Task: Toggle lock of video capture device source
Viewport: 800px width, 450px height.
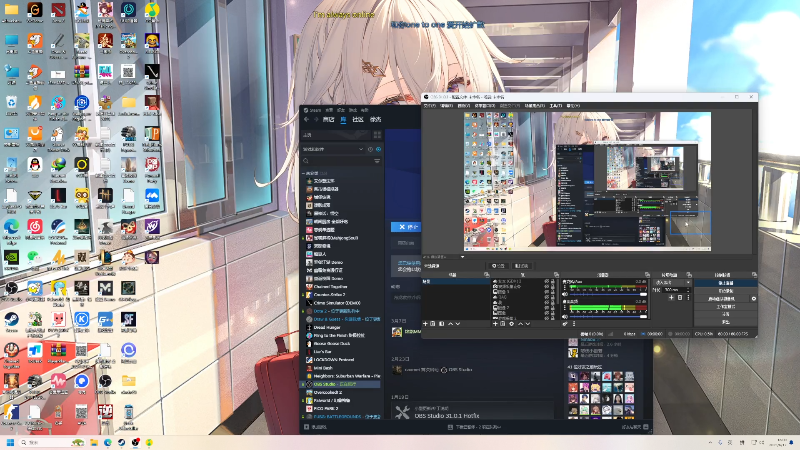Action: tap(553, 286)
